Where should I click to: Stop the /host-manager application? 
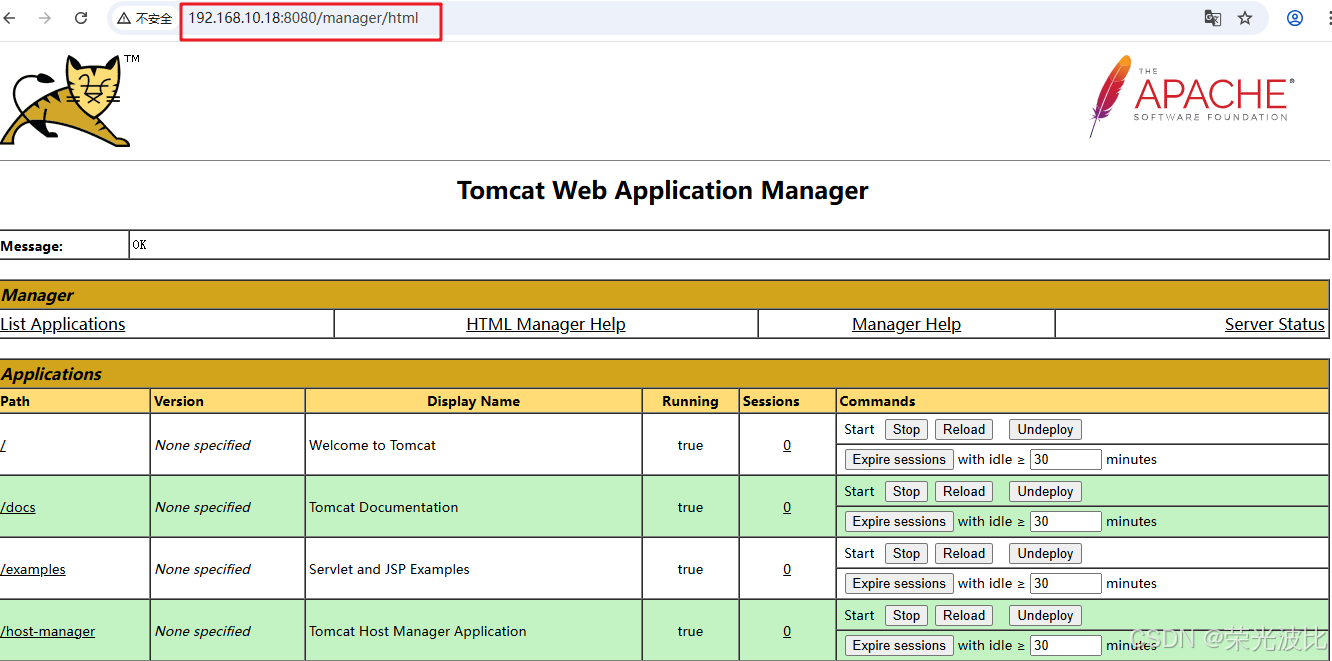click(906, 615)
